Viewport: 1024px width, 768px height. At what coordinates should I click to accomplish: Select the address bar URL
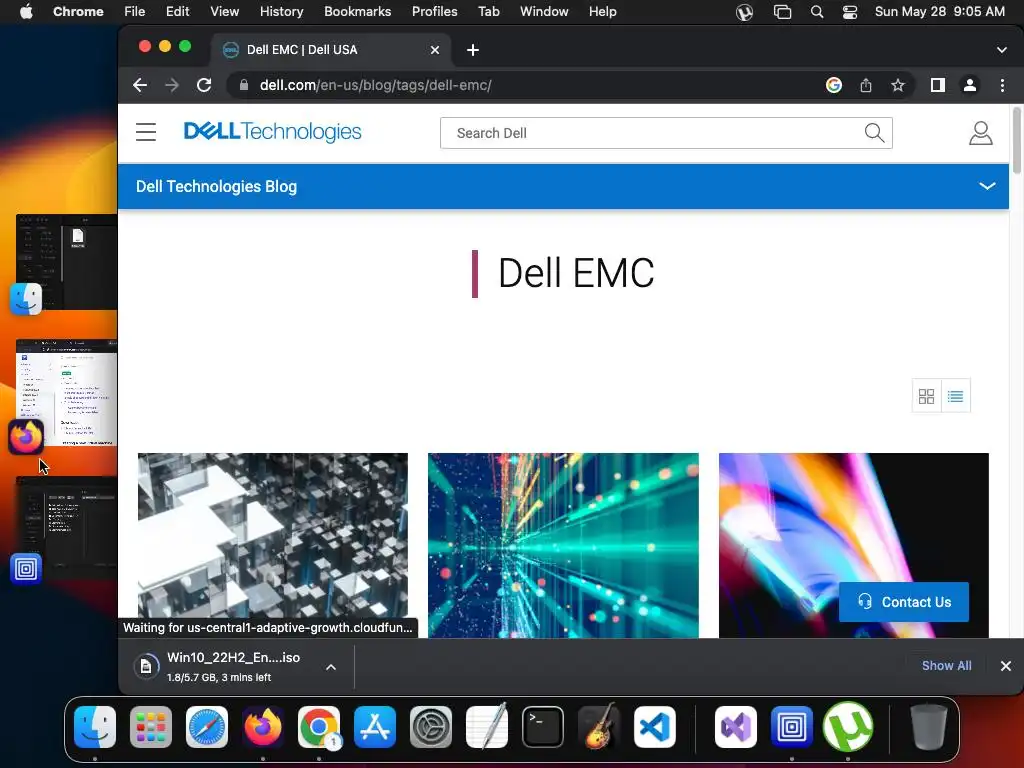point(376,85)
